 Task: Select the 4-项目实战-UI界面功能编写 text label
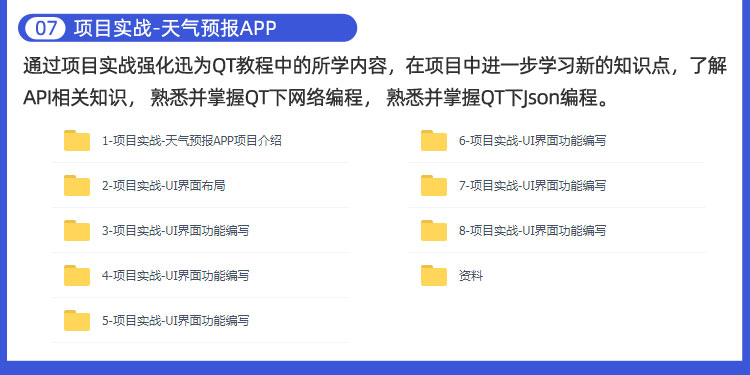(176, 276)
